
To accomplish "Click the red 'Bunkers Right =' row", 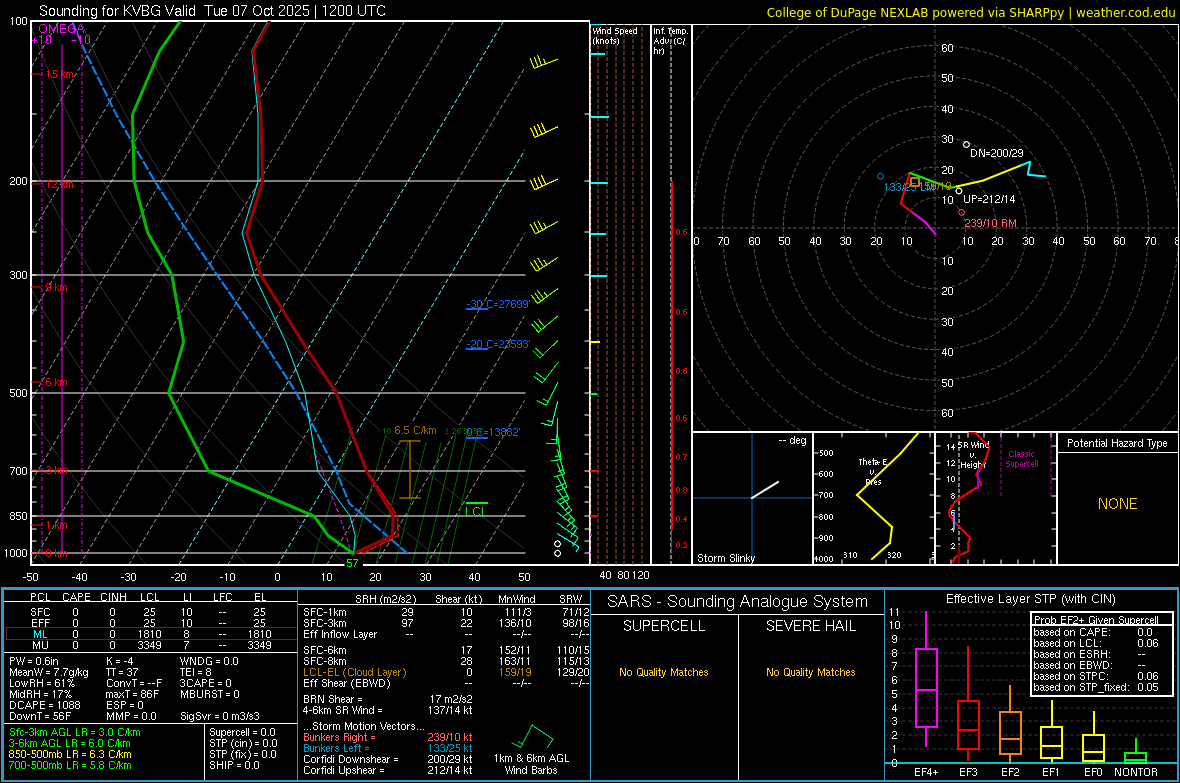I will click(388, 737).
